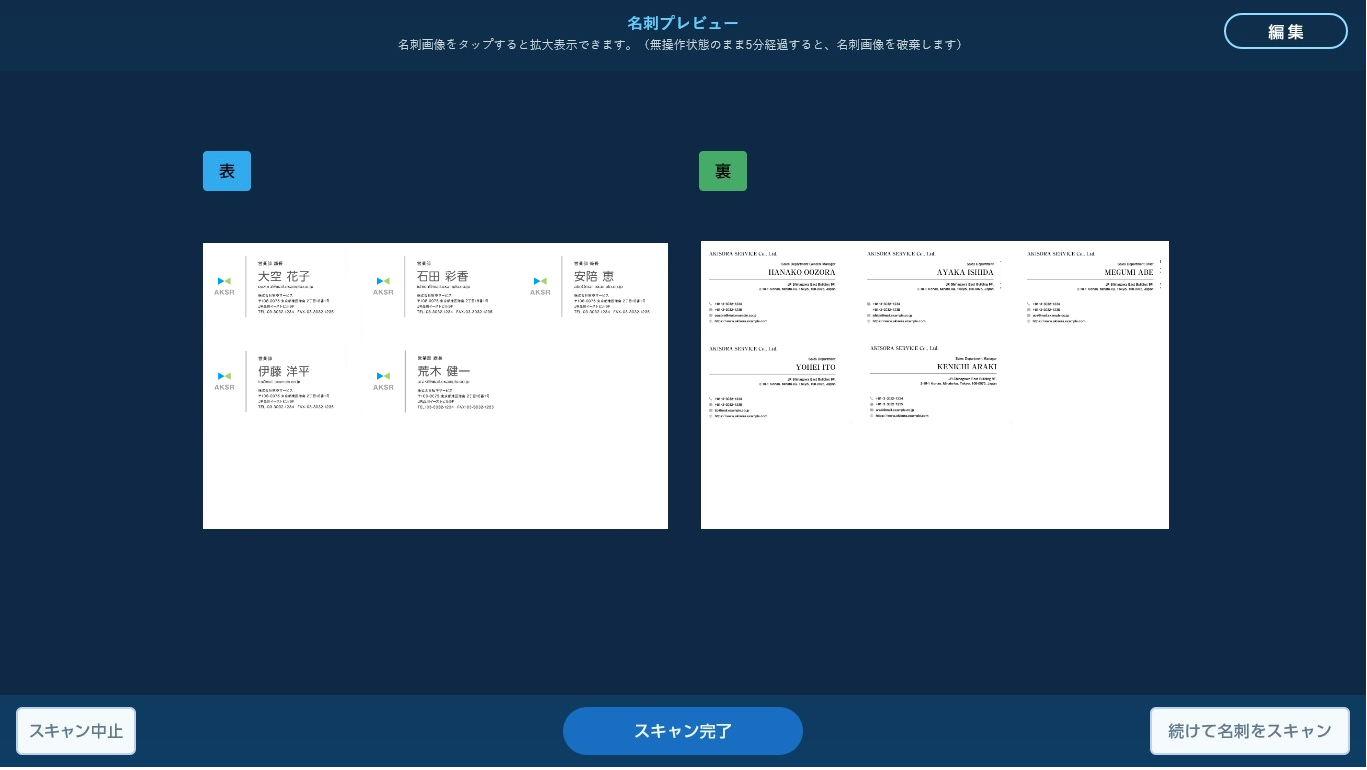1367x770 pixels.
Task: Tap the 荒木 健一 name on front scan
Action: [x=443, y=371]
